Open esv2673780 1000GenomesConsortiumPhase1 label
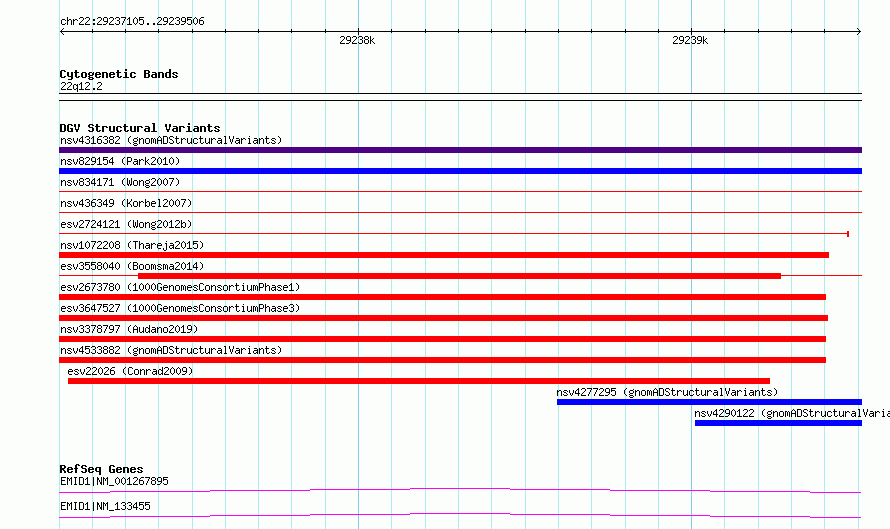 [180, 287]
